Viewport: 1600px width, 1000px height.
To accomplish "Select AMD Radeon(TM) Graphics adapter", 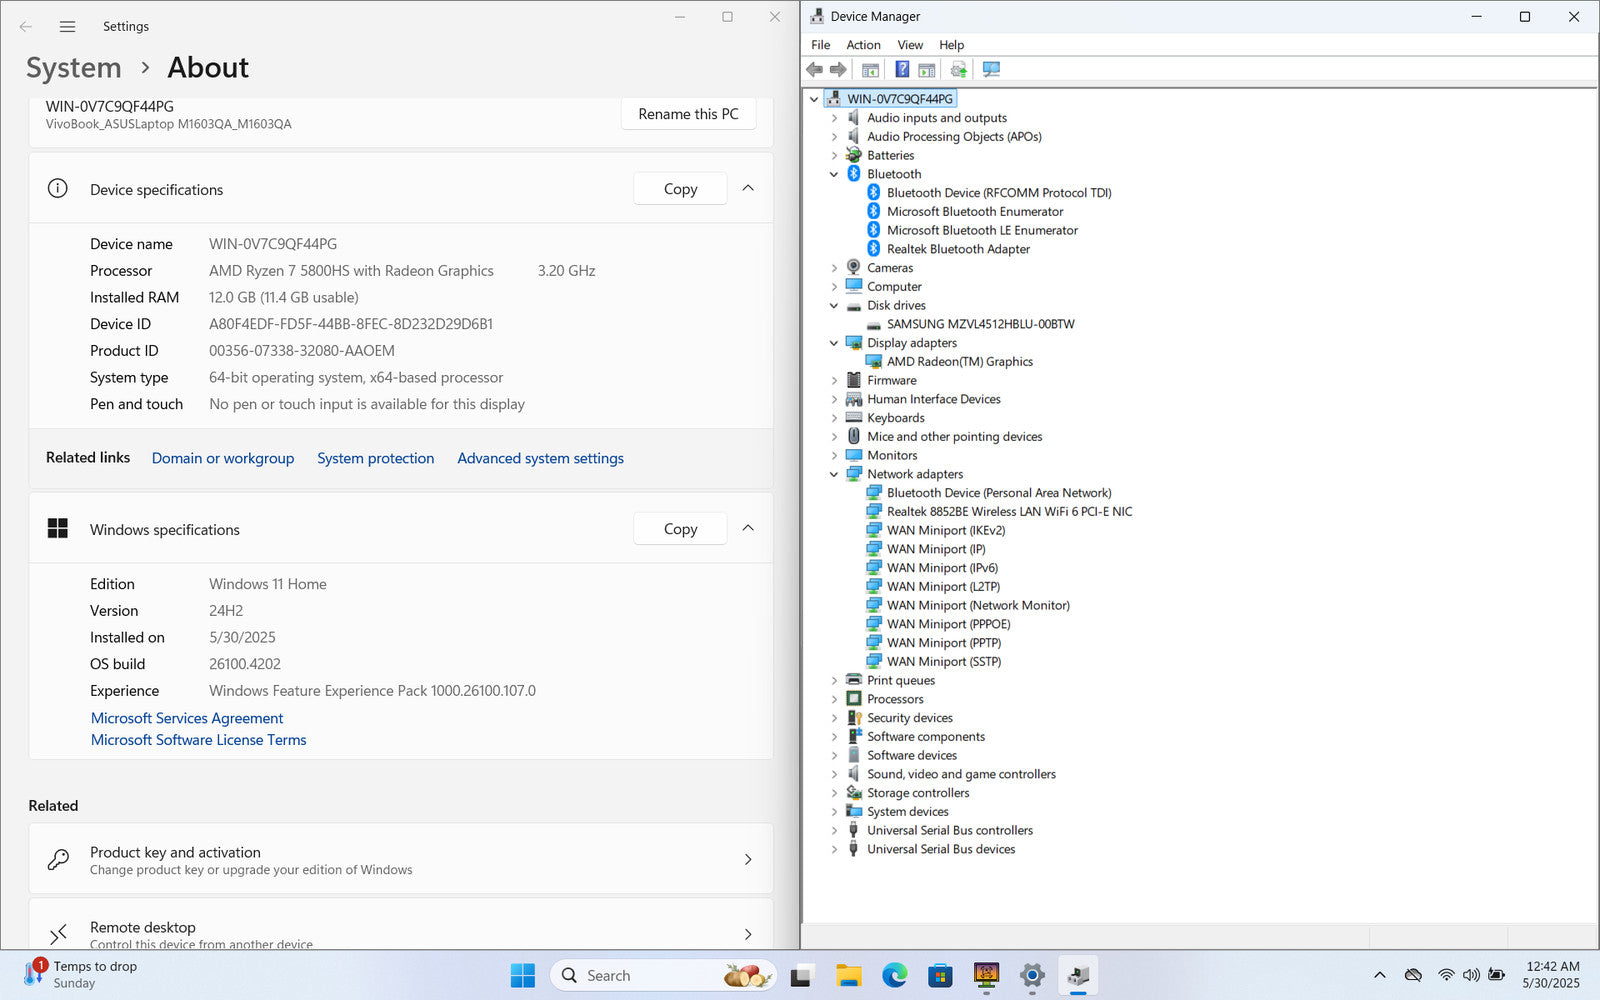I will 959,362.
